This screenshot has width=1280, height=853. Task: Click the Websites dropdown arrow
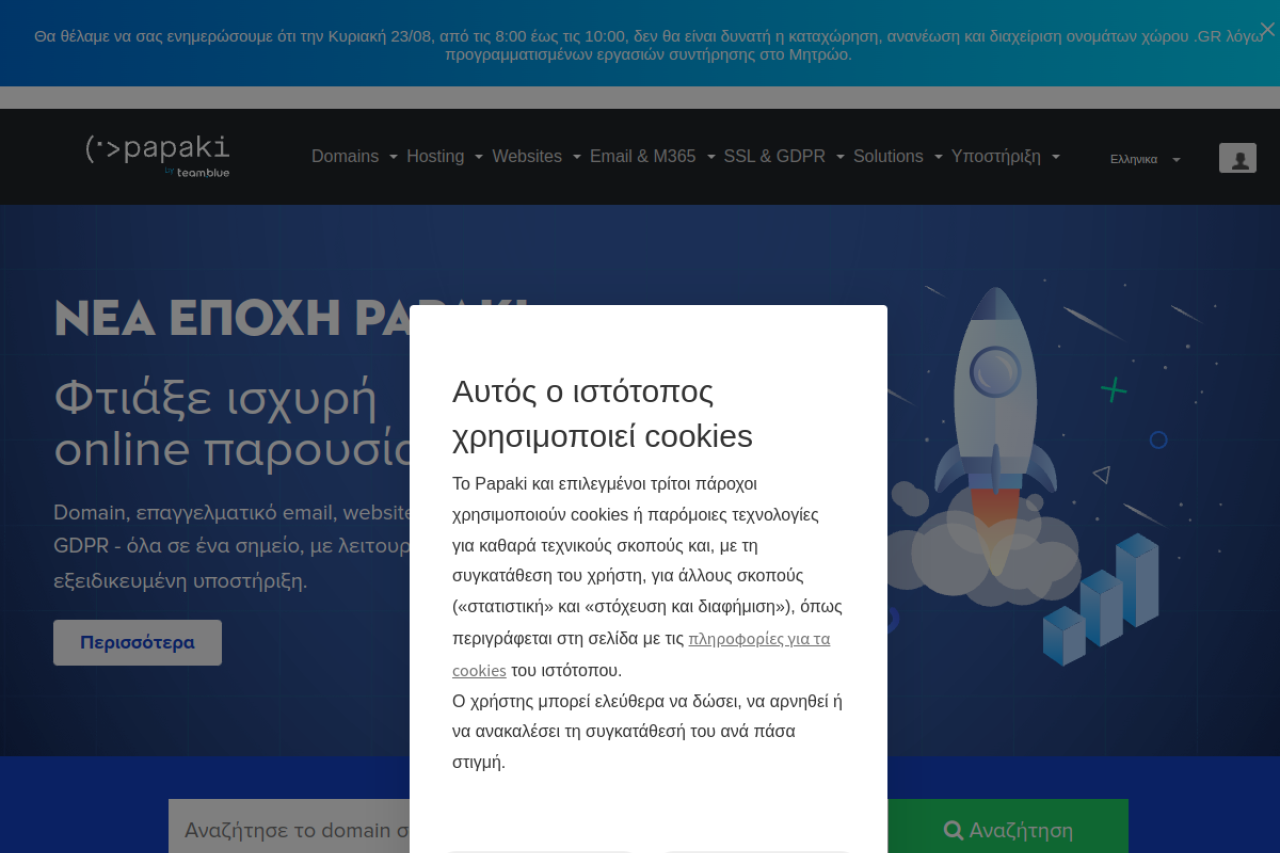pos(577,157)
